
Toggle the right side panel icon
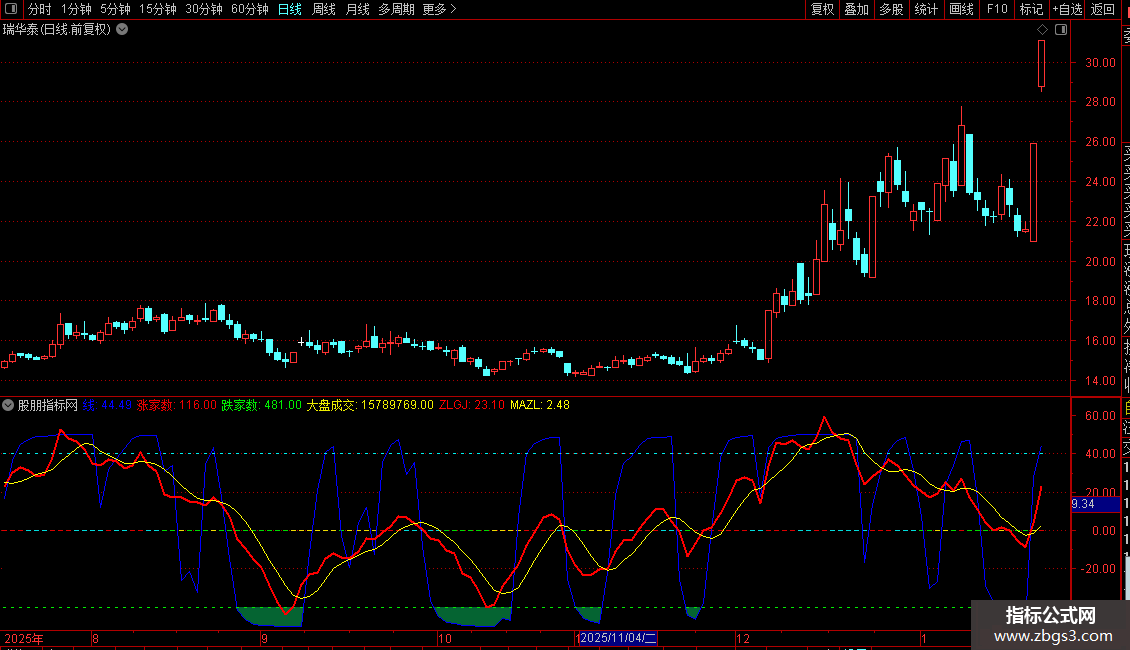(1061, 30)
